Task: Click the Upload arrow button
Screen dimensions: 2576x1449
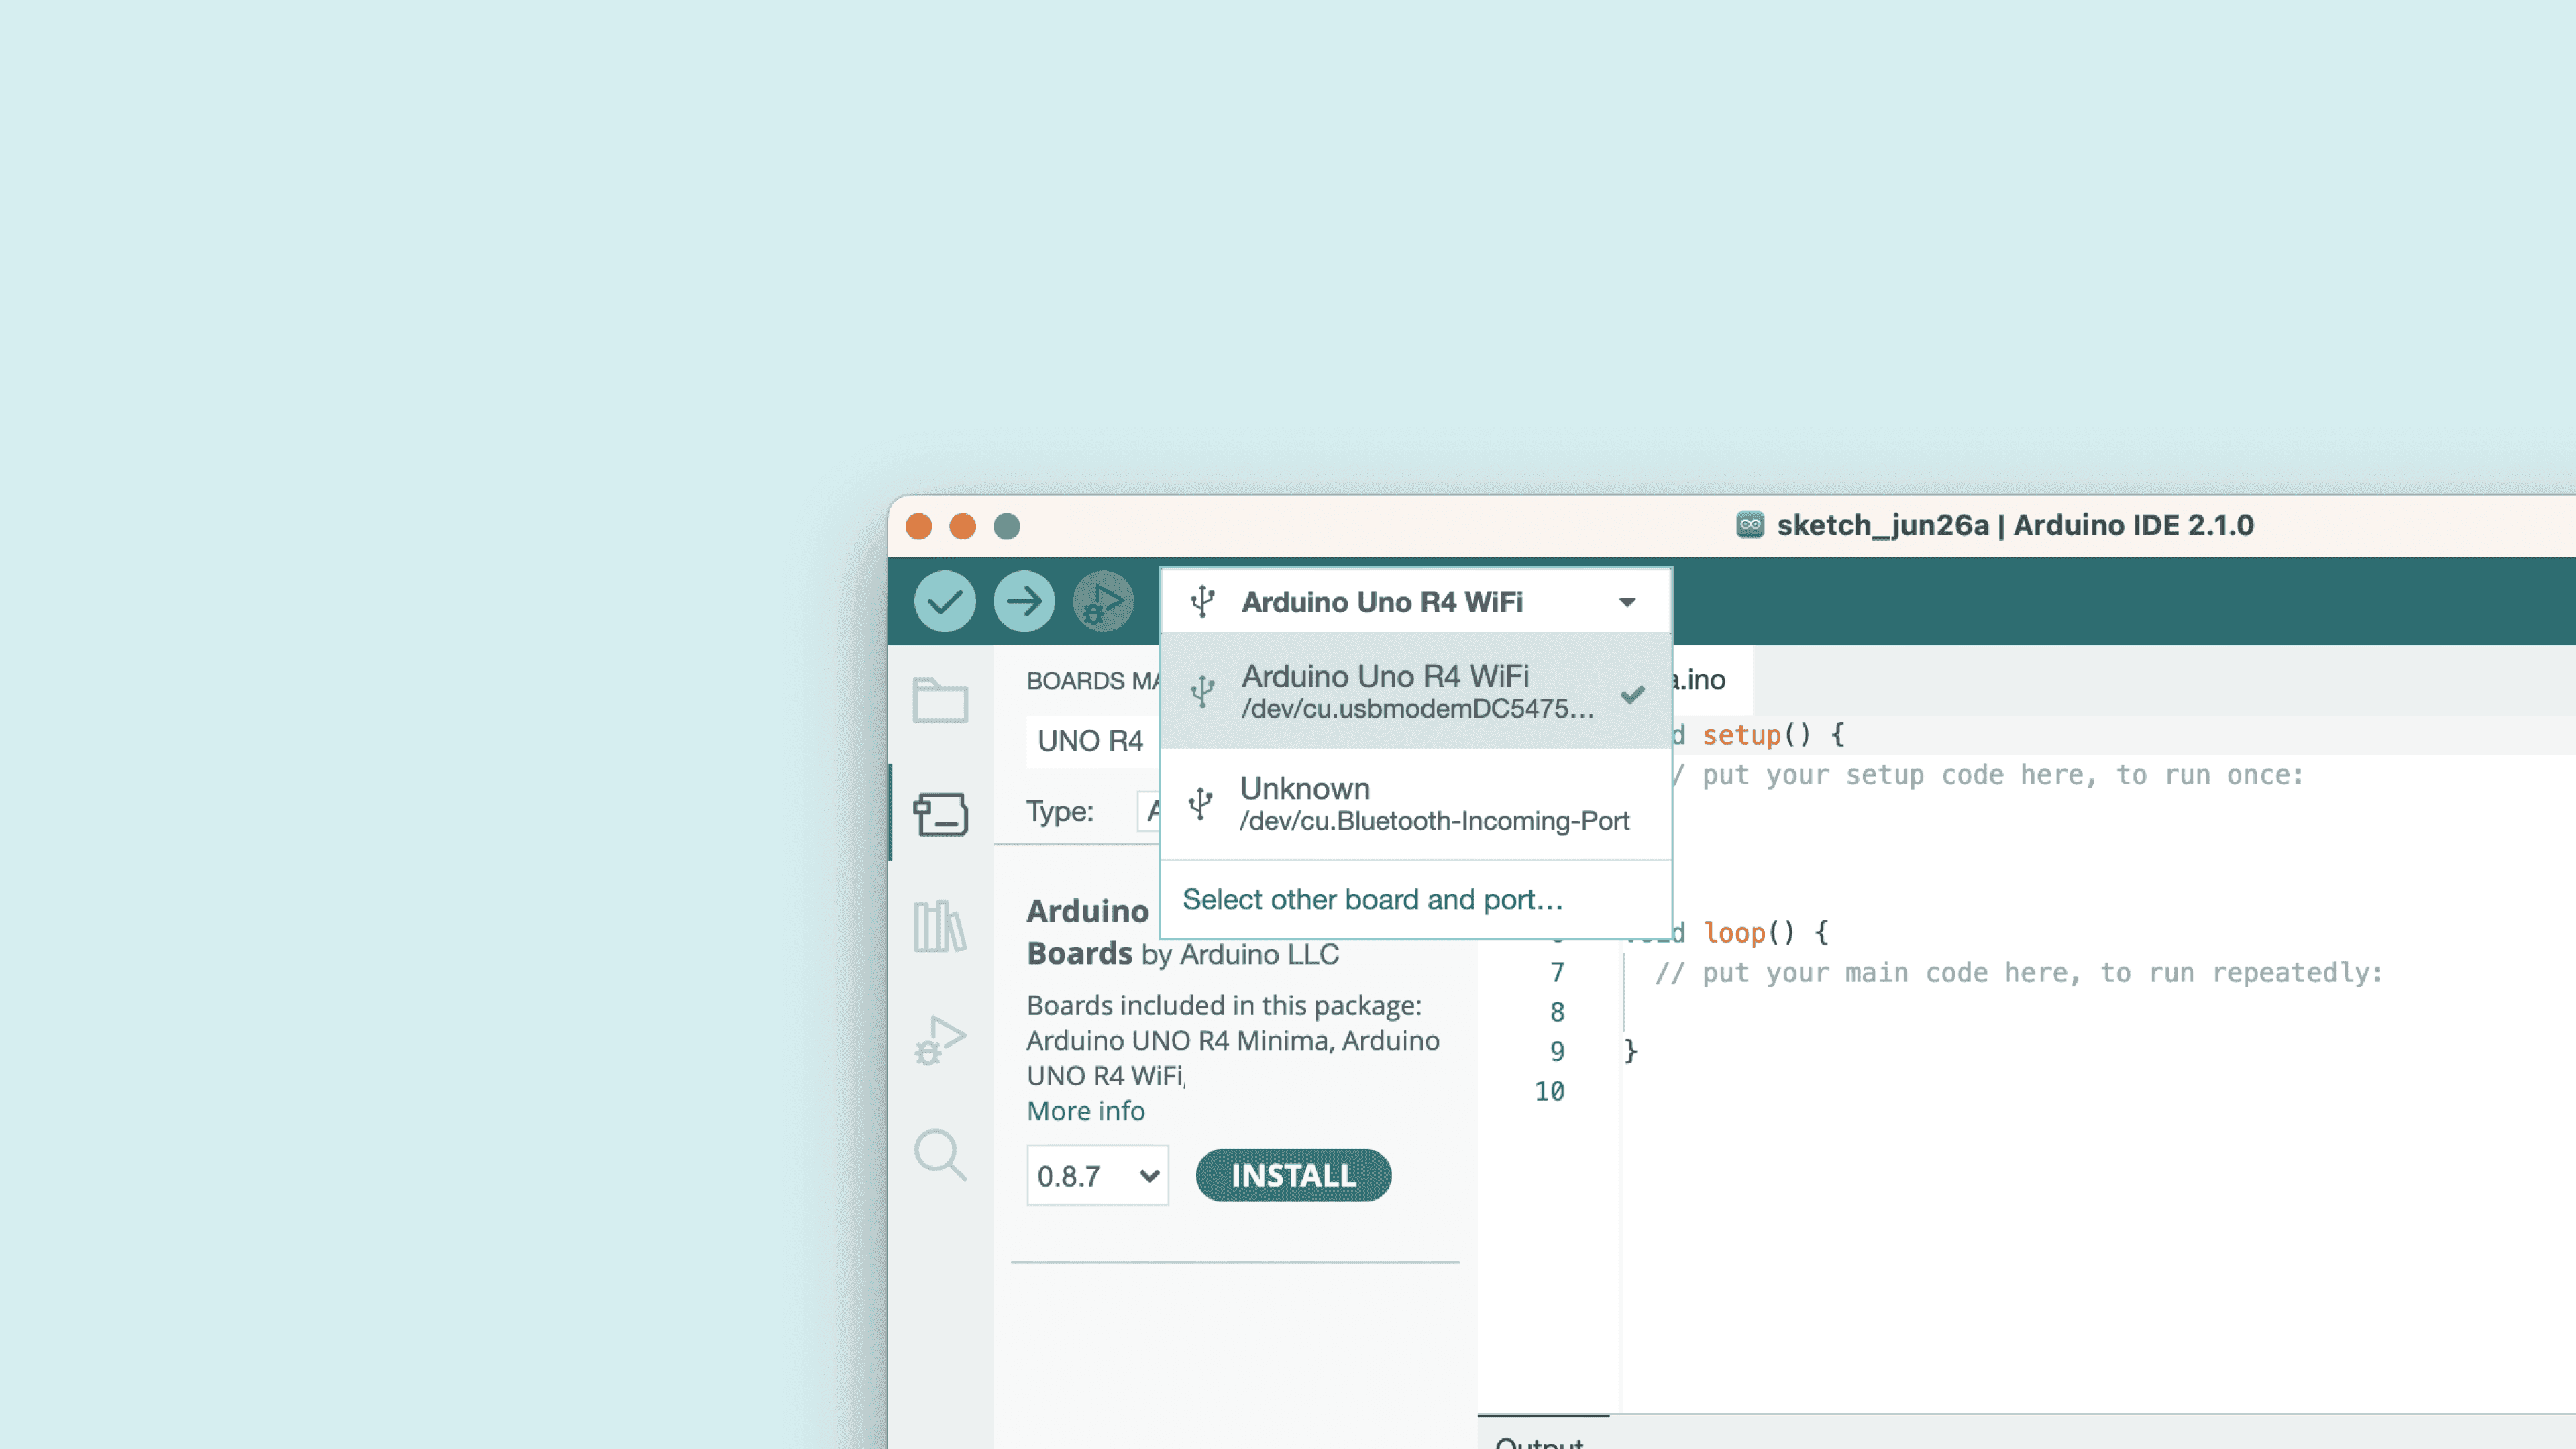Action: (1023, 601)
